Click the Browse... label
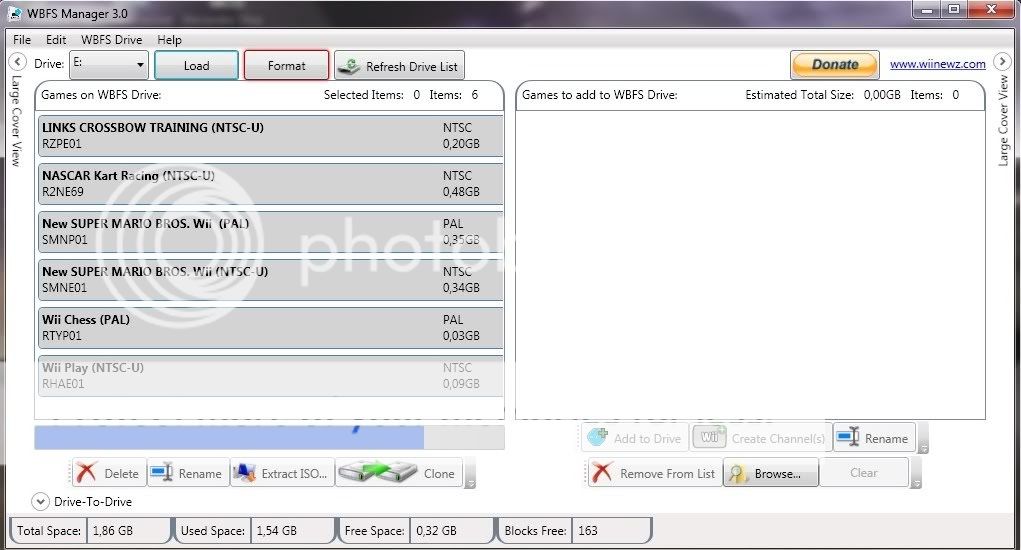 click(x=777, y=474)
